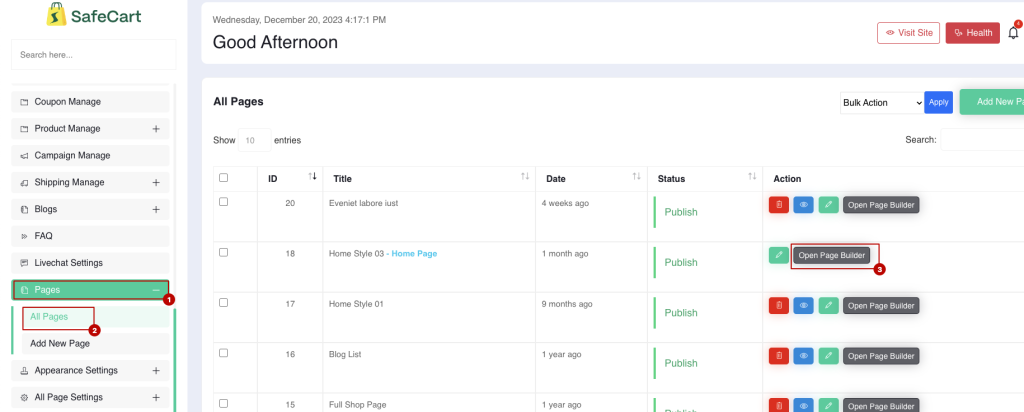Image resolution: width=1024 pixels, height=412 pixels.
Task: Delete the Eveniet labore iust page
Action: pyautogui.click(x=778, y=205)
